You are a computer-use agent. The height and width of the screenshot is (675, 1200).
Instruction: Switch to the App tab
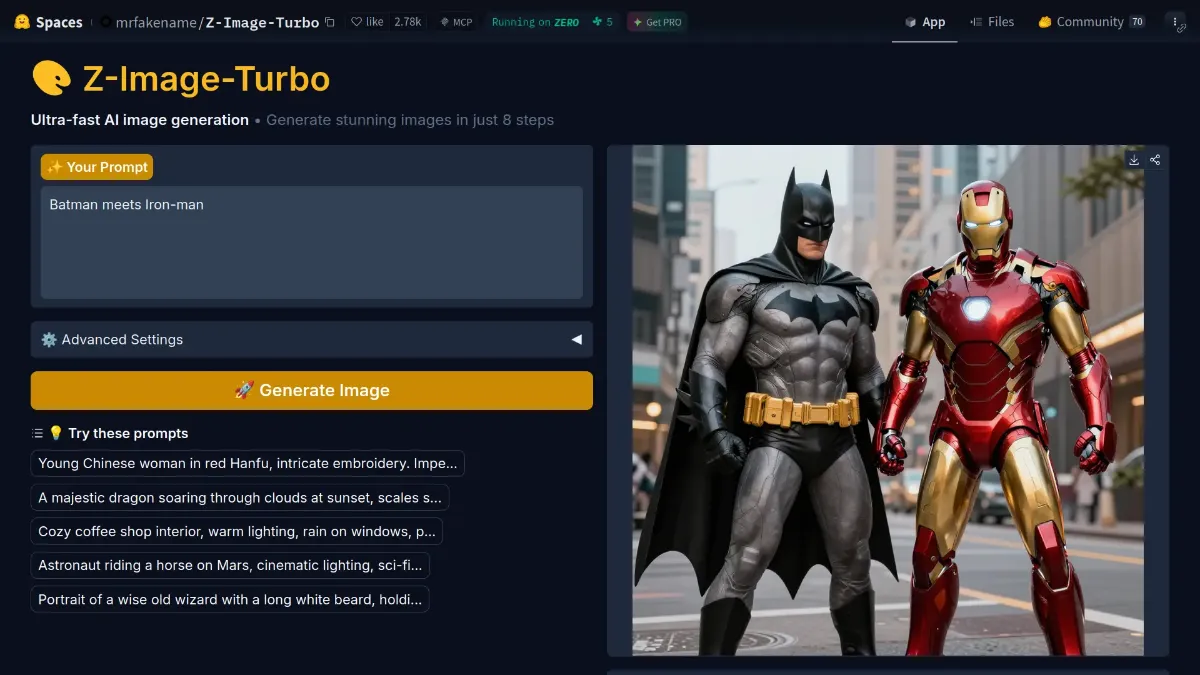click(x=924, y=22)
